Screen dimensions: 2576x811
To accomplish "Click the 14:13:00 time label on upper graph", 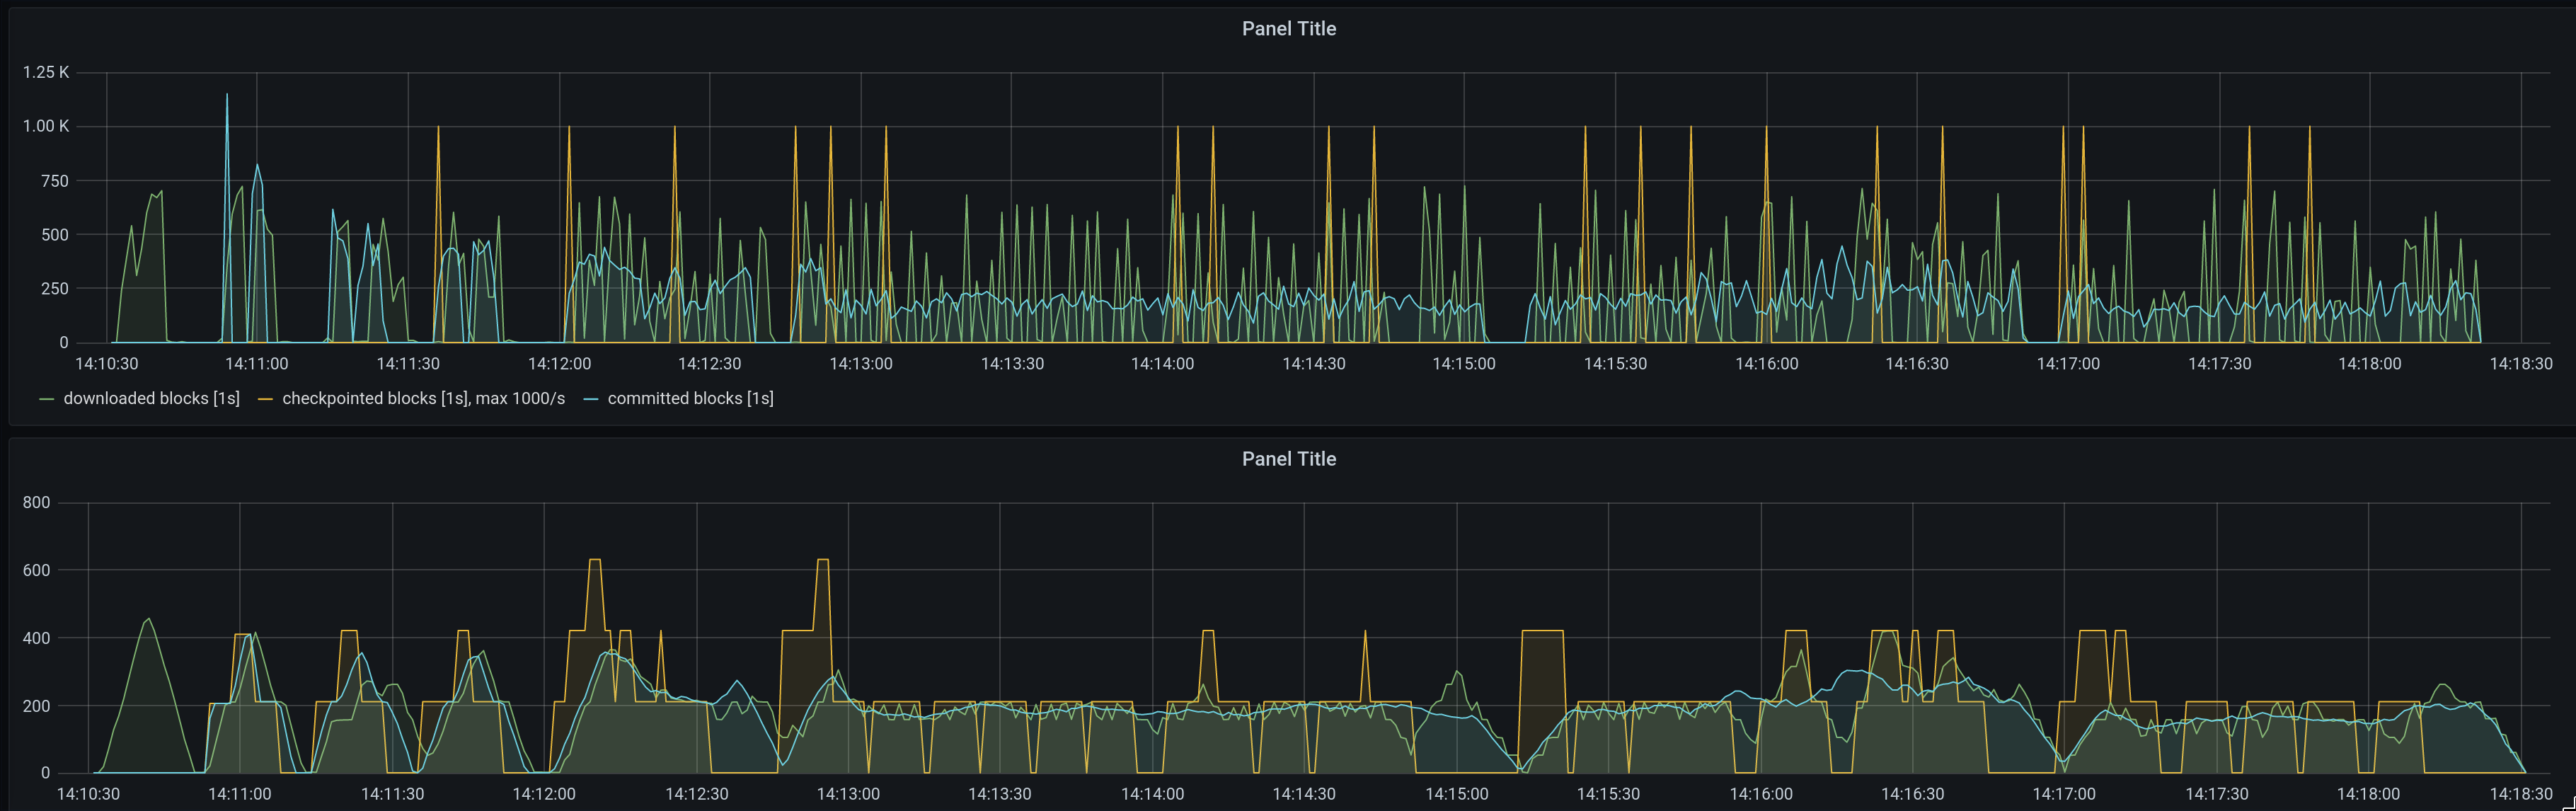I will point(860,364).
